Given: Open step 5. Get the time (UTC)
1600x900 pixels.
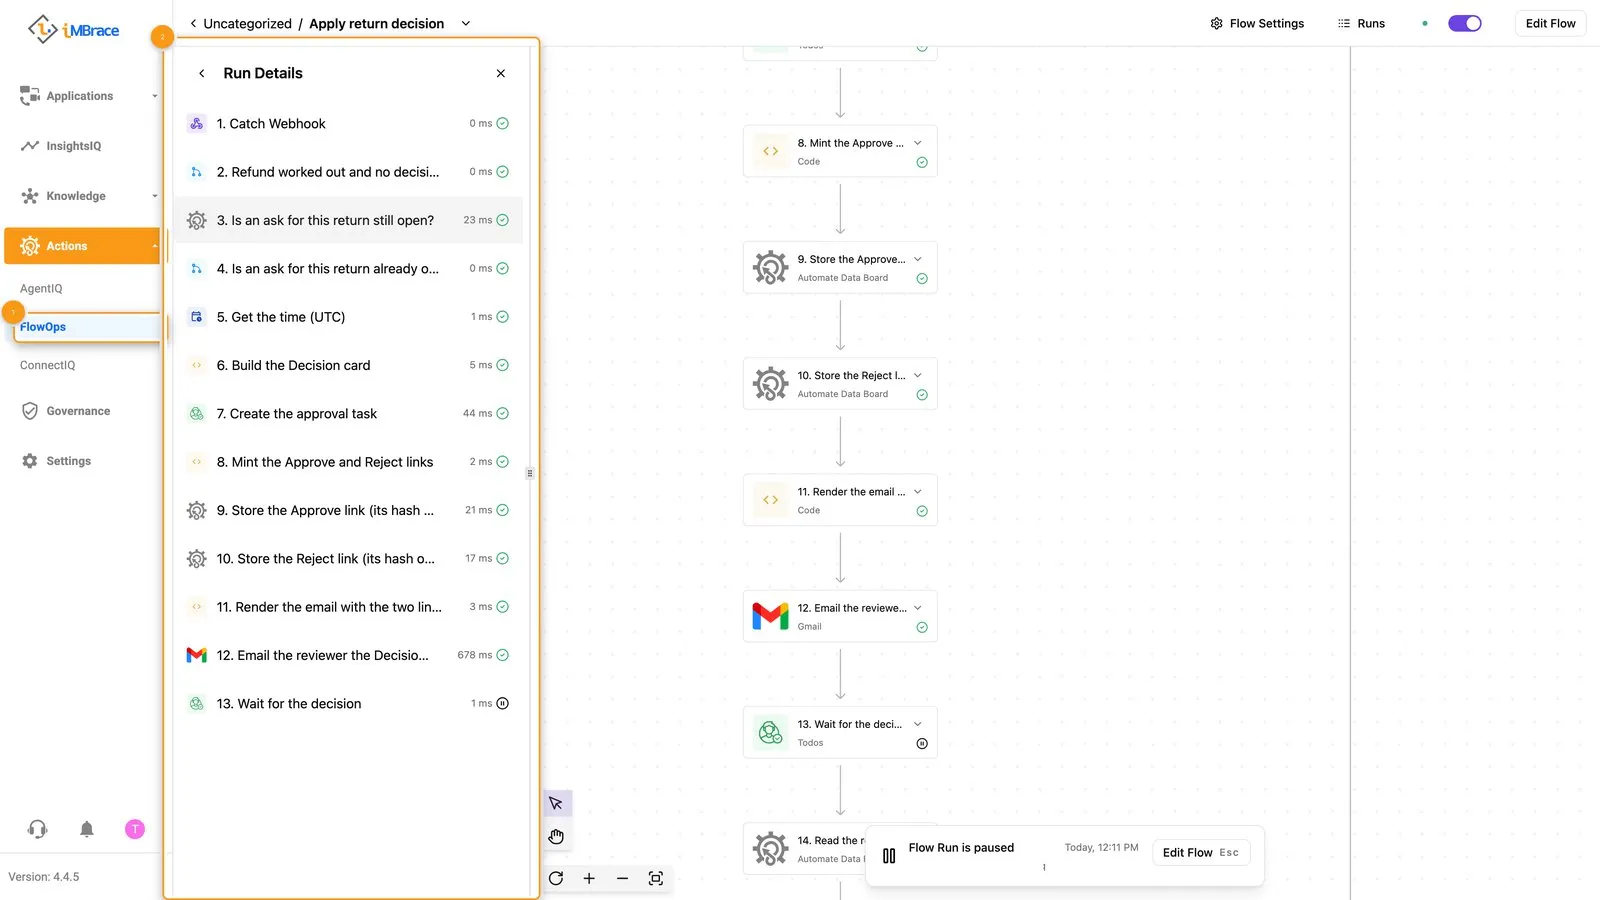Looking at the screenshot, I should (x=348, y=317).
